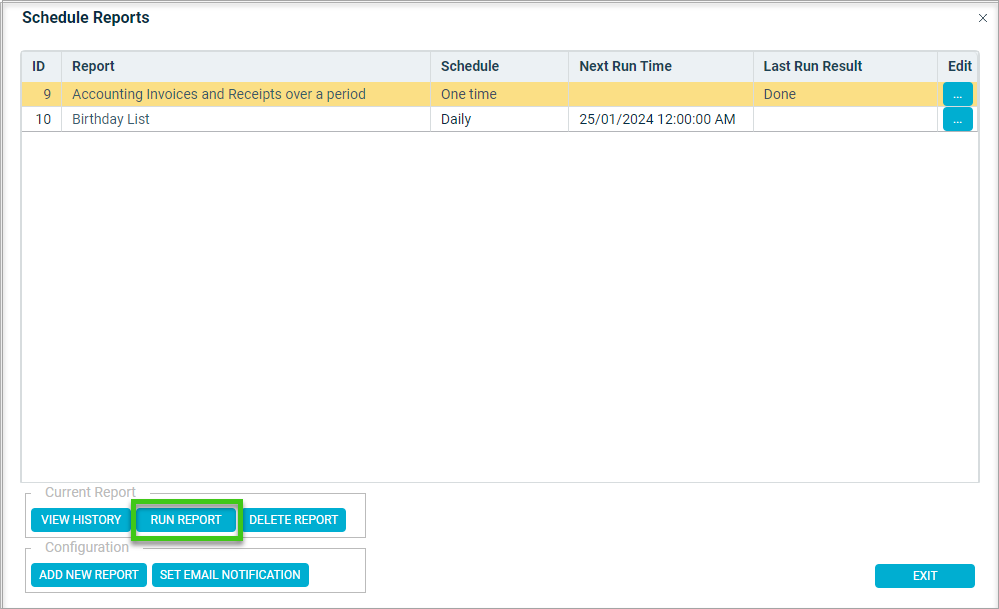Sort by the Last Run Result header
999x609 pixels.
click(845, 66)
